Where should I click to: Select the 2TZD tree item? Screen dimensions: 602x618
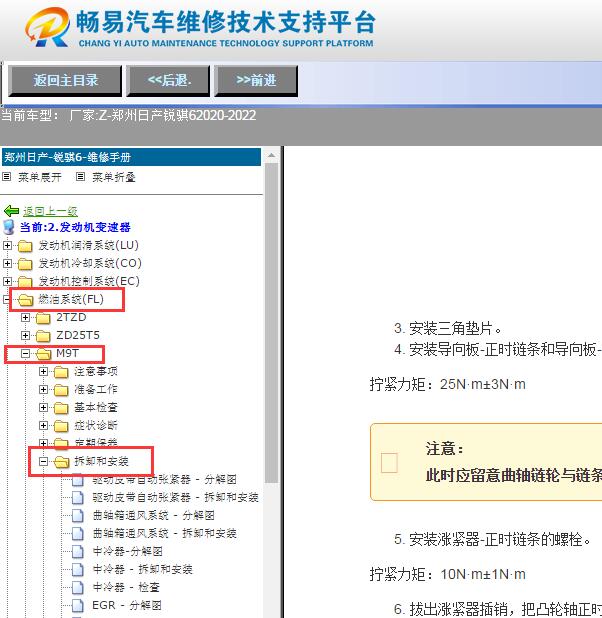[71, 317]
